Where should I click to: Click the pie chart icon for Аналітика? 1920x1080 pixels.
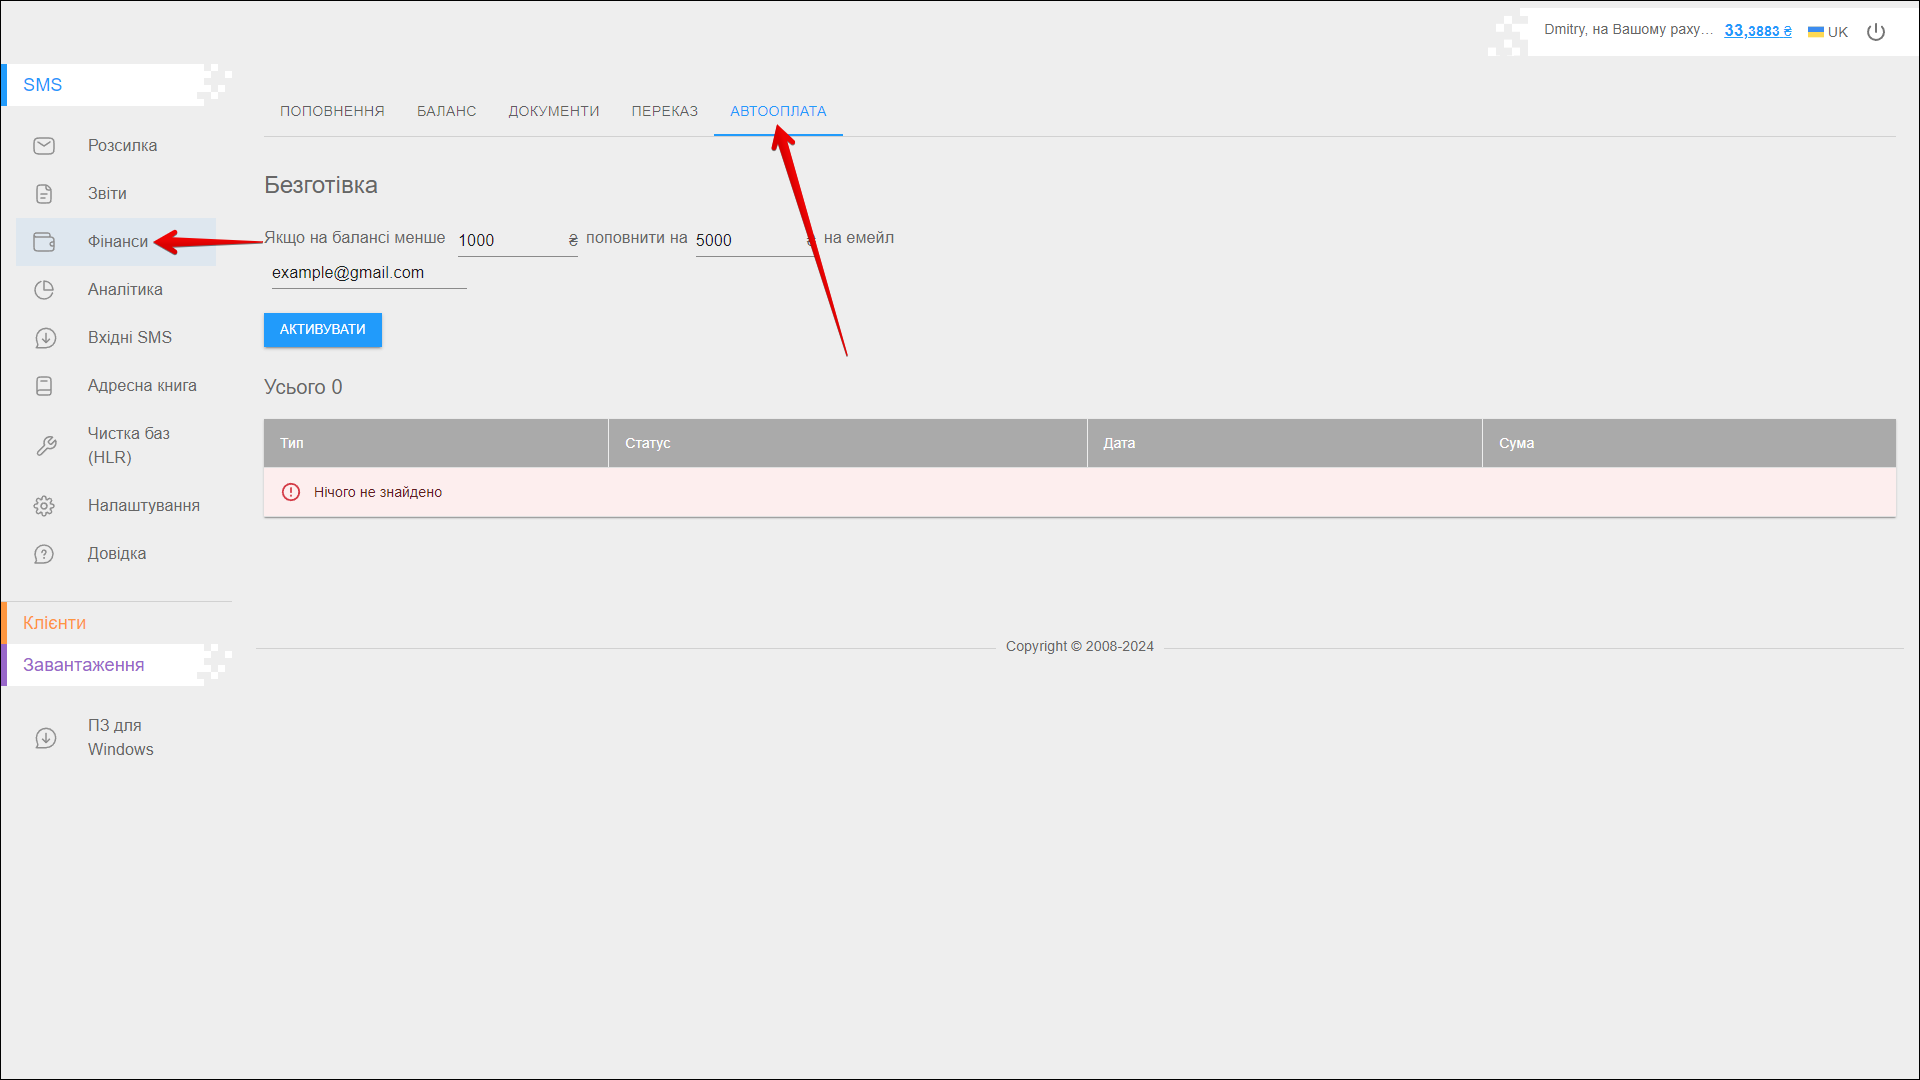[44, 290]
